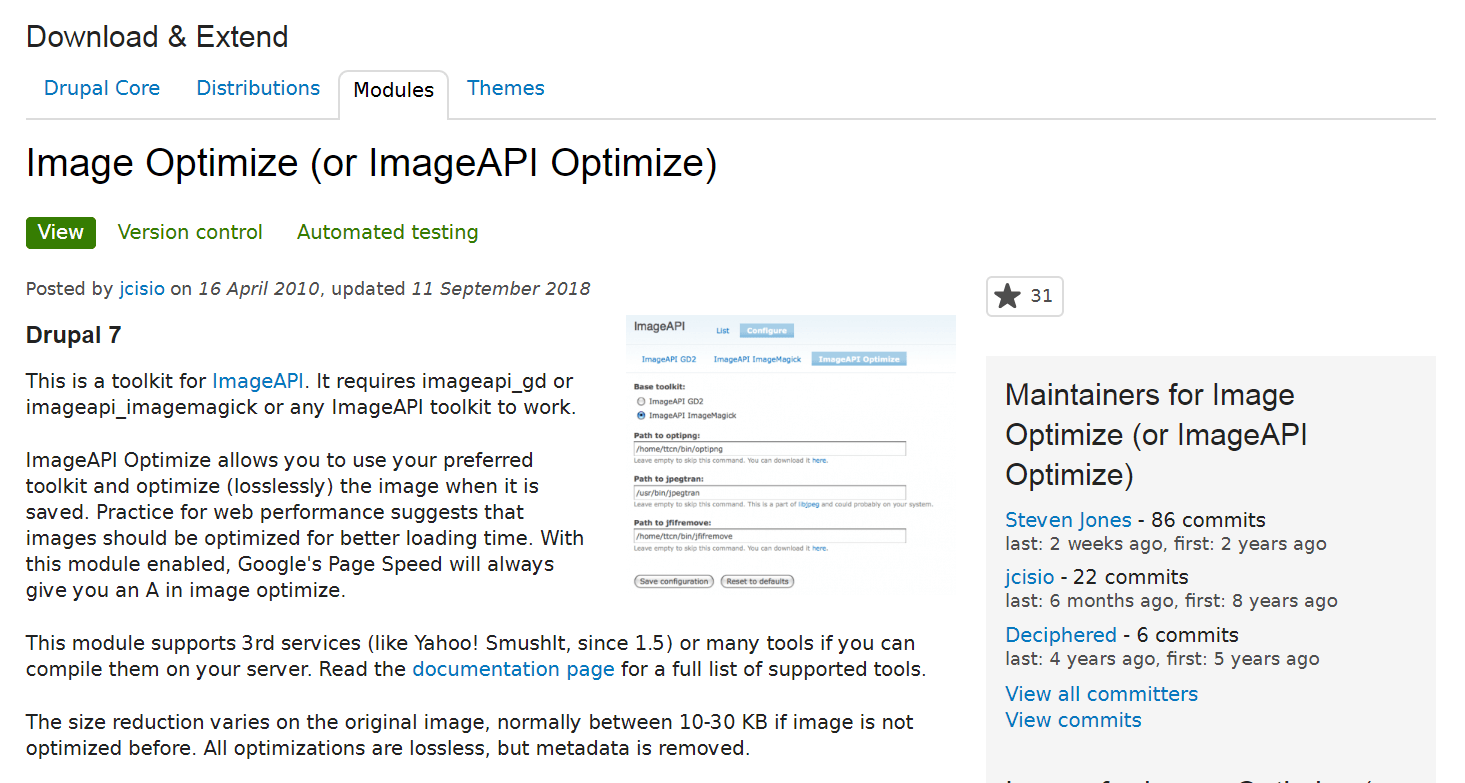Open the documentation page link
Screen dimensions: 1465x783
point(513,669)
